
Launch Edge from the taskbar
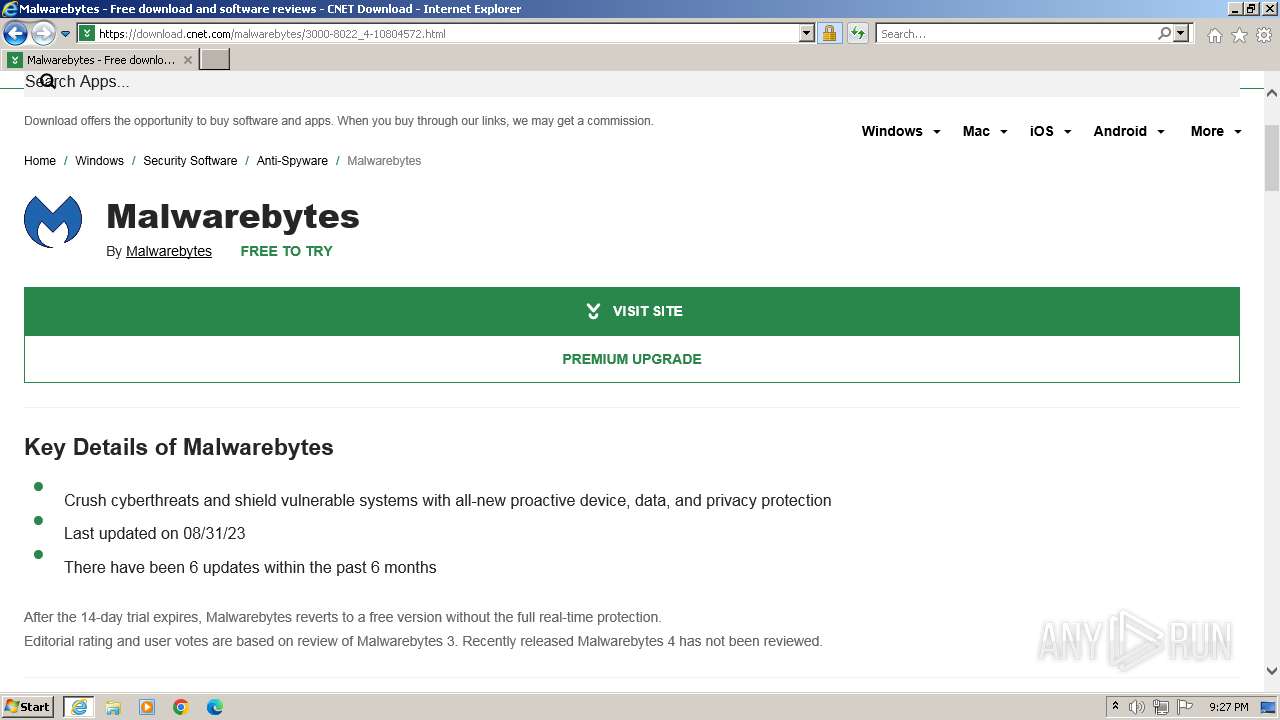coord(215,707)
